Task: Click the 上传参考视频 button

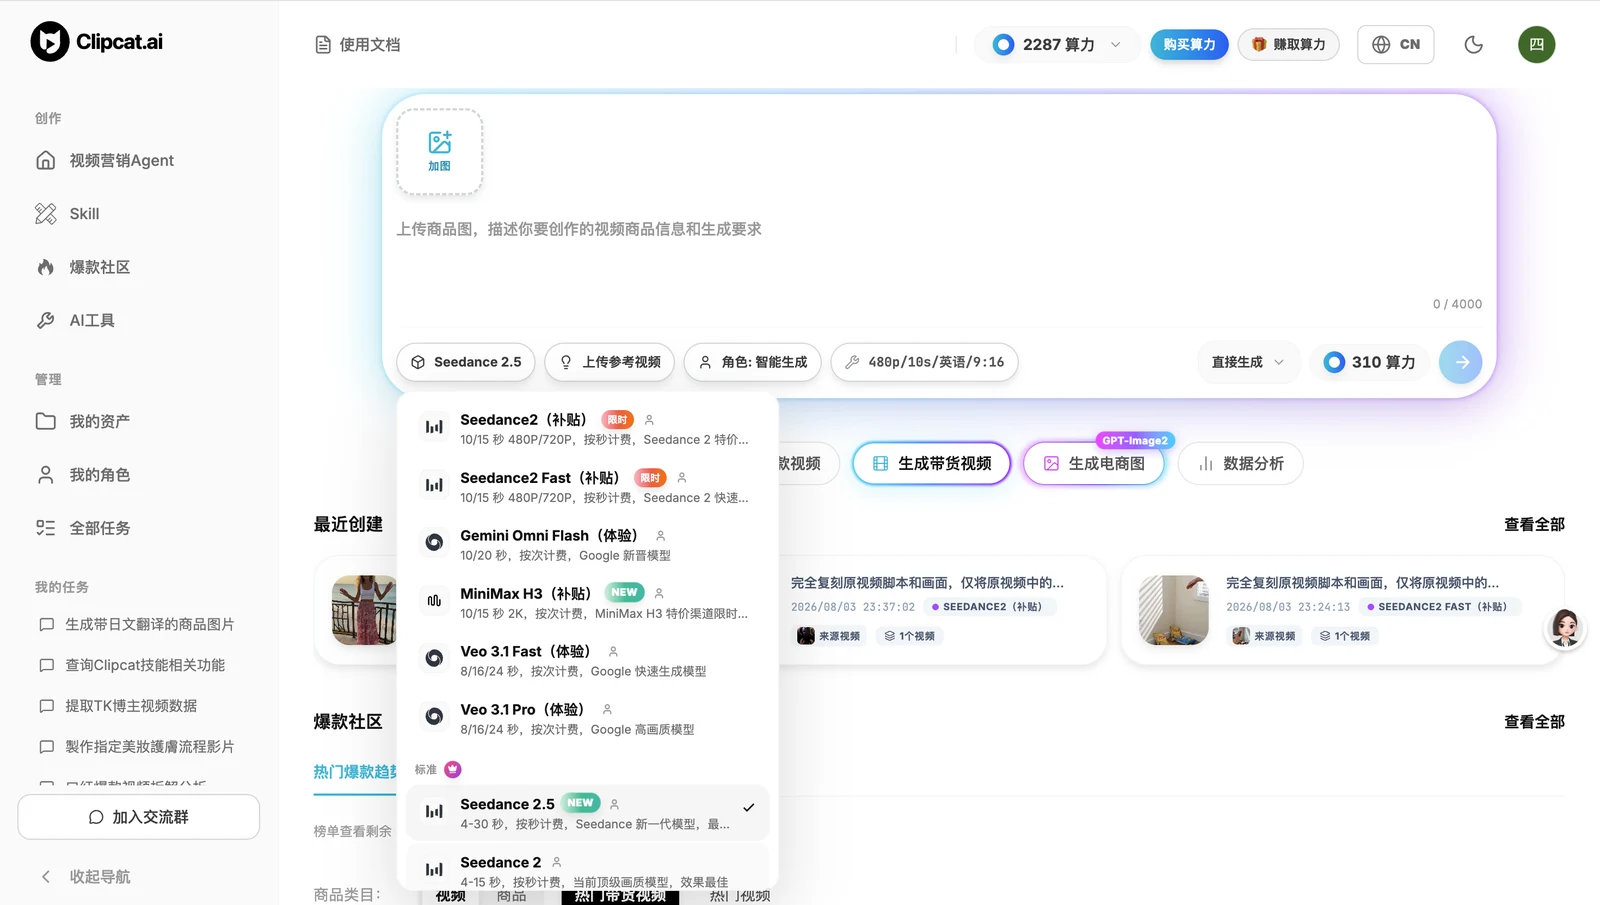Action: tap(610, 362)
